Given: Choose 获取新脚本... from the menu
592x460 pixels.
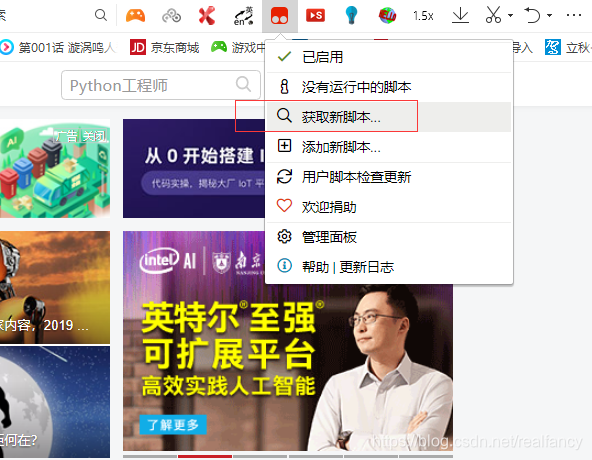Looking at the screenshot, I should click(389, 117).
